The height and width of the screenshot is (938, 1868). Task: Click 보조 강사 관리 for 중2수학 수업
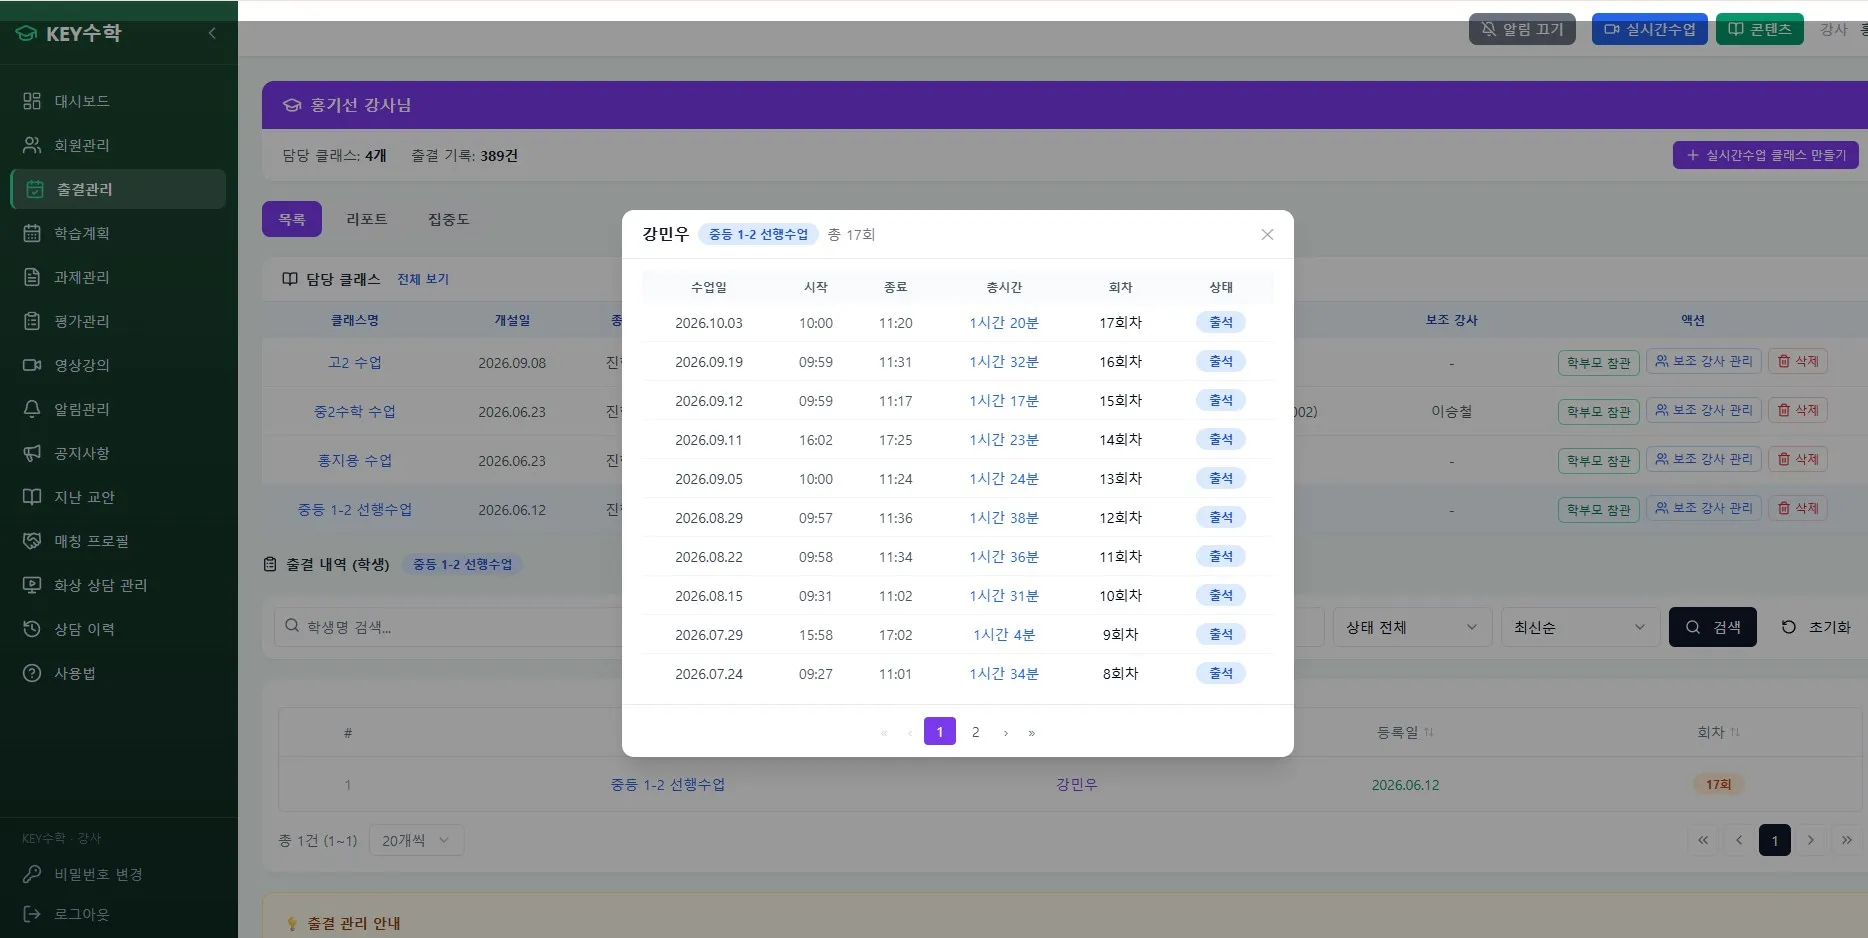[x=1704, y=410]
